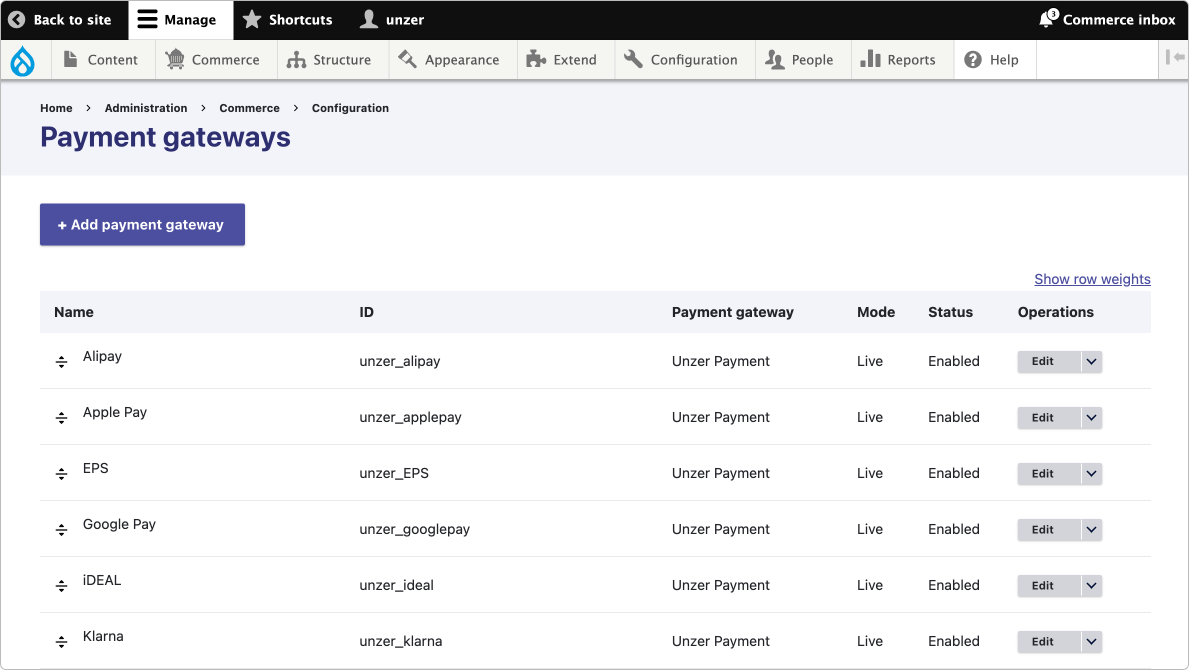This screenshot has height=670, width=1189.
Task: Expand operations dropdown for iDEAL
Action: click(x=1091, y=586)
